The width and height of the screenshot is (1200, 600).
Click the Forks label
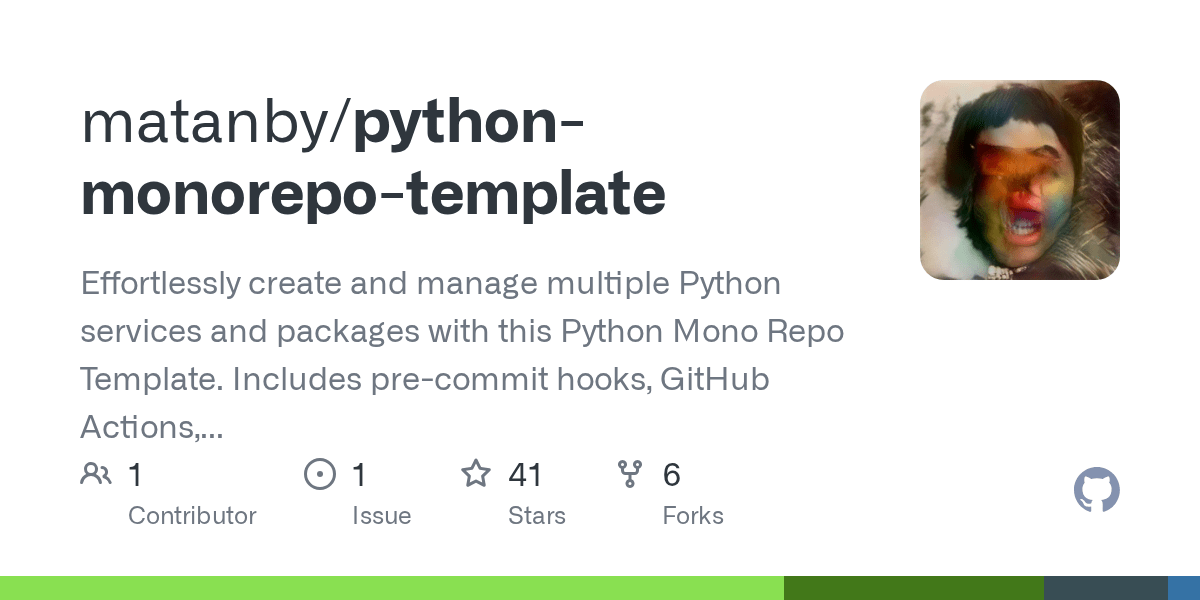pyautogui.click(x=693, y=516)
